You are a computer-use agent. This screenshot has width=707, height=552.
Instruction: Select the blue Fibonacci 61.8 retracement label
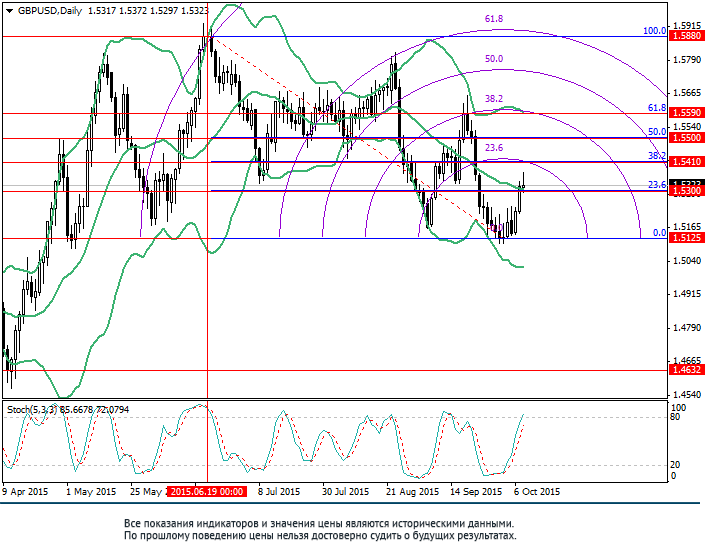[x=657, y=107]
